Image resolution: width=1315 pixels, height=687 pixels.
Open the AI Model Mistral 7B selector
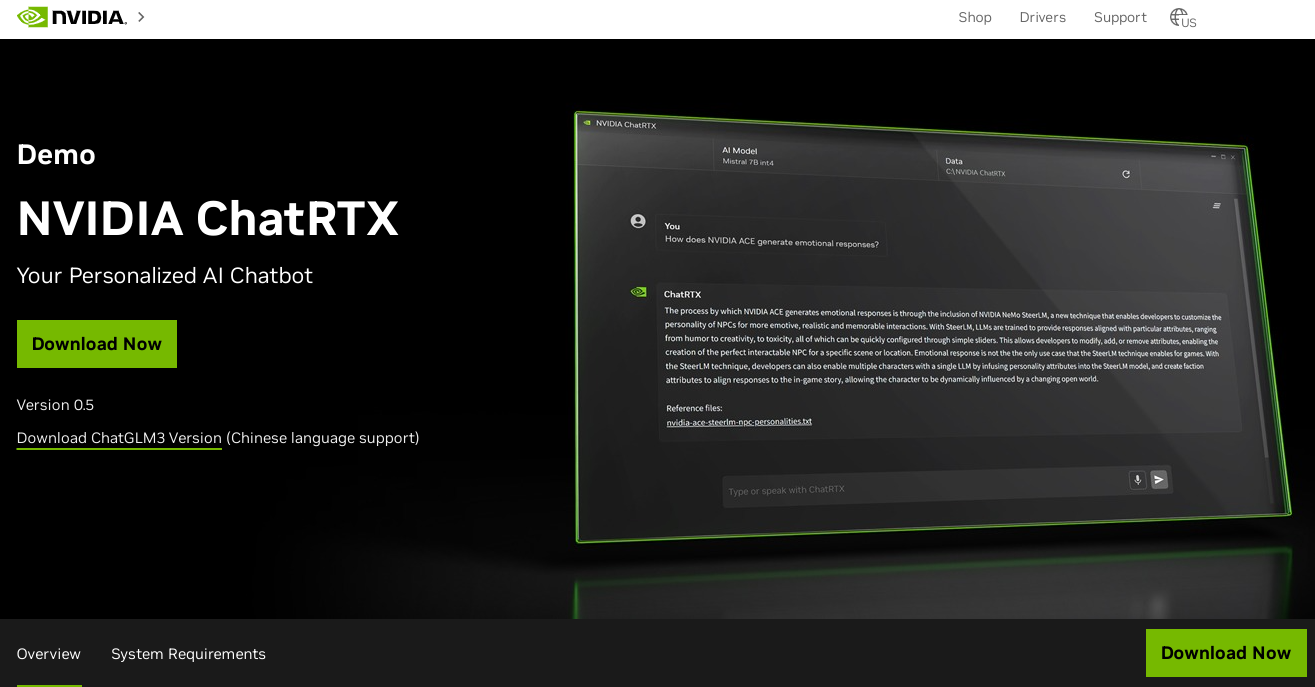coord(748,156)
